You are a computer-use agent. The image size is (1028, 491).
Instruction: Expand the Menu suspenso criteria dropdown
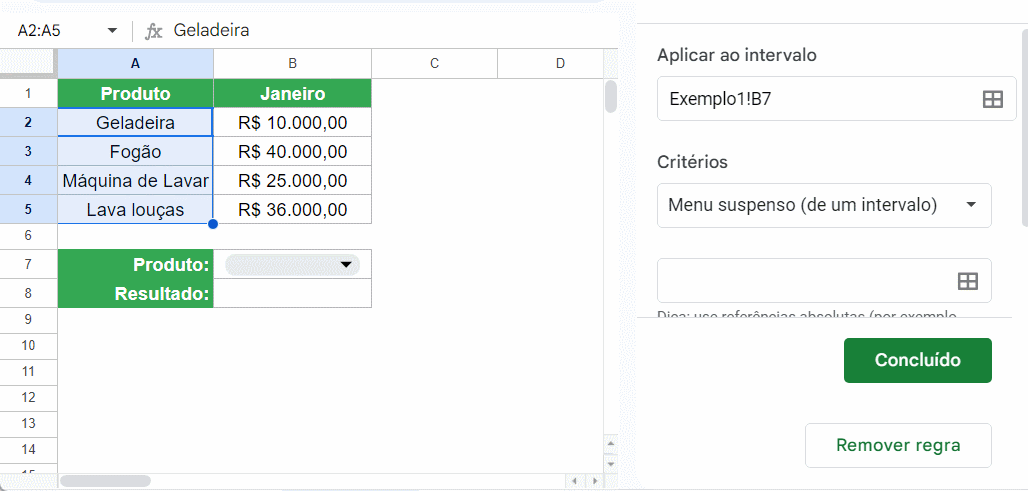pos(970,205)
